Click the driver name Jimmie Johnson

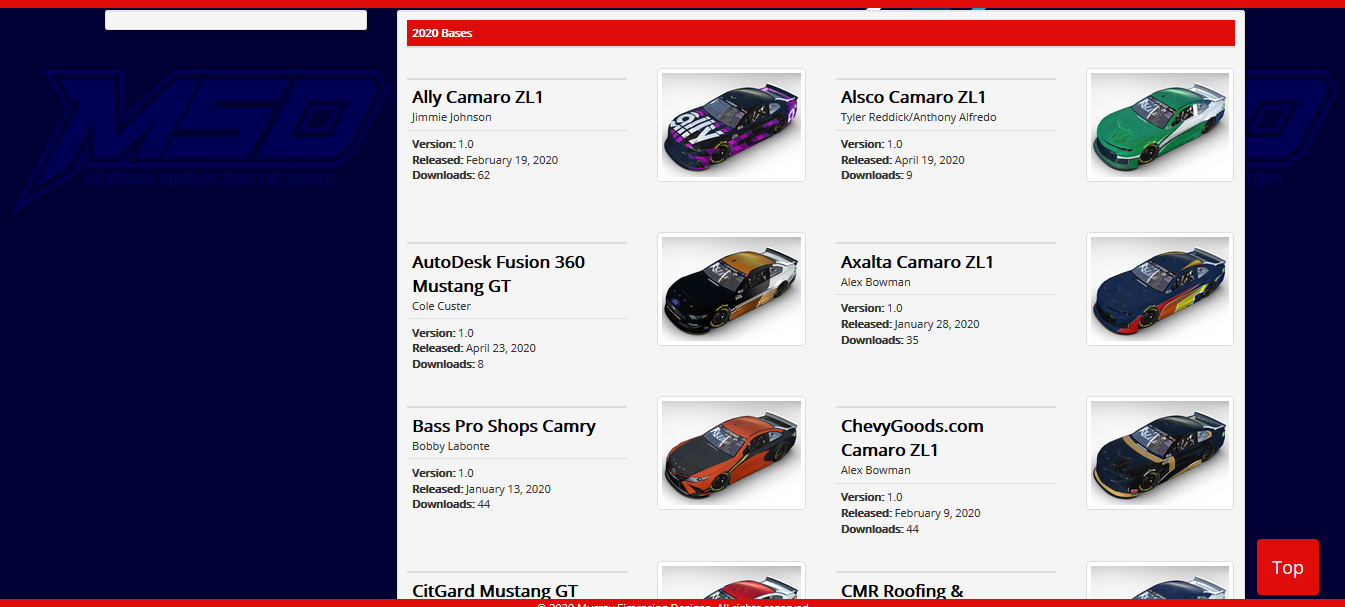[452, 117]
